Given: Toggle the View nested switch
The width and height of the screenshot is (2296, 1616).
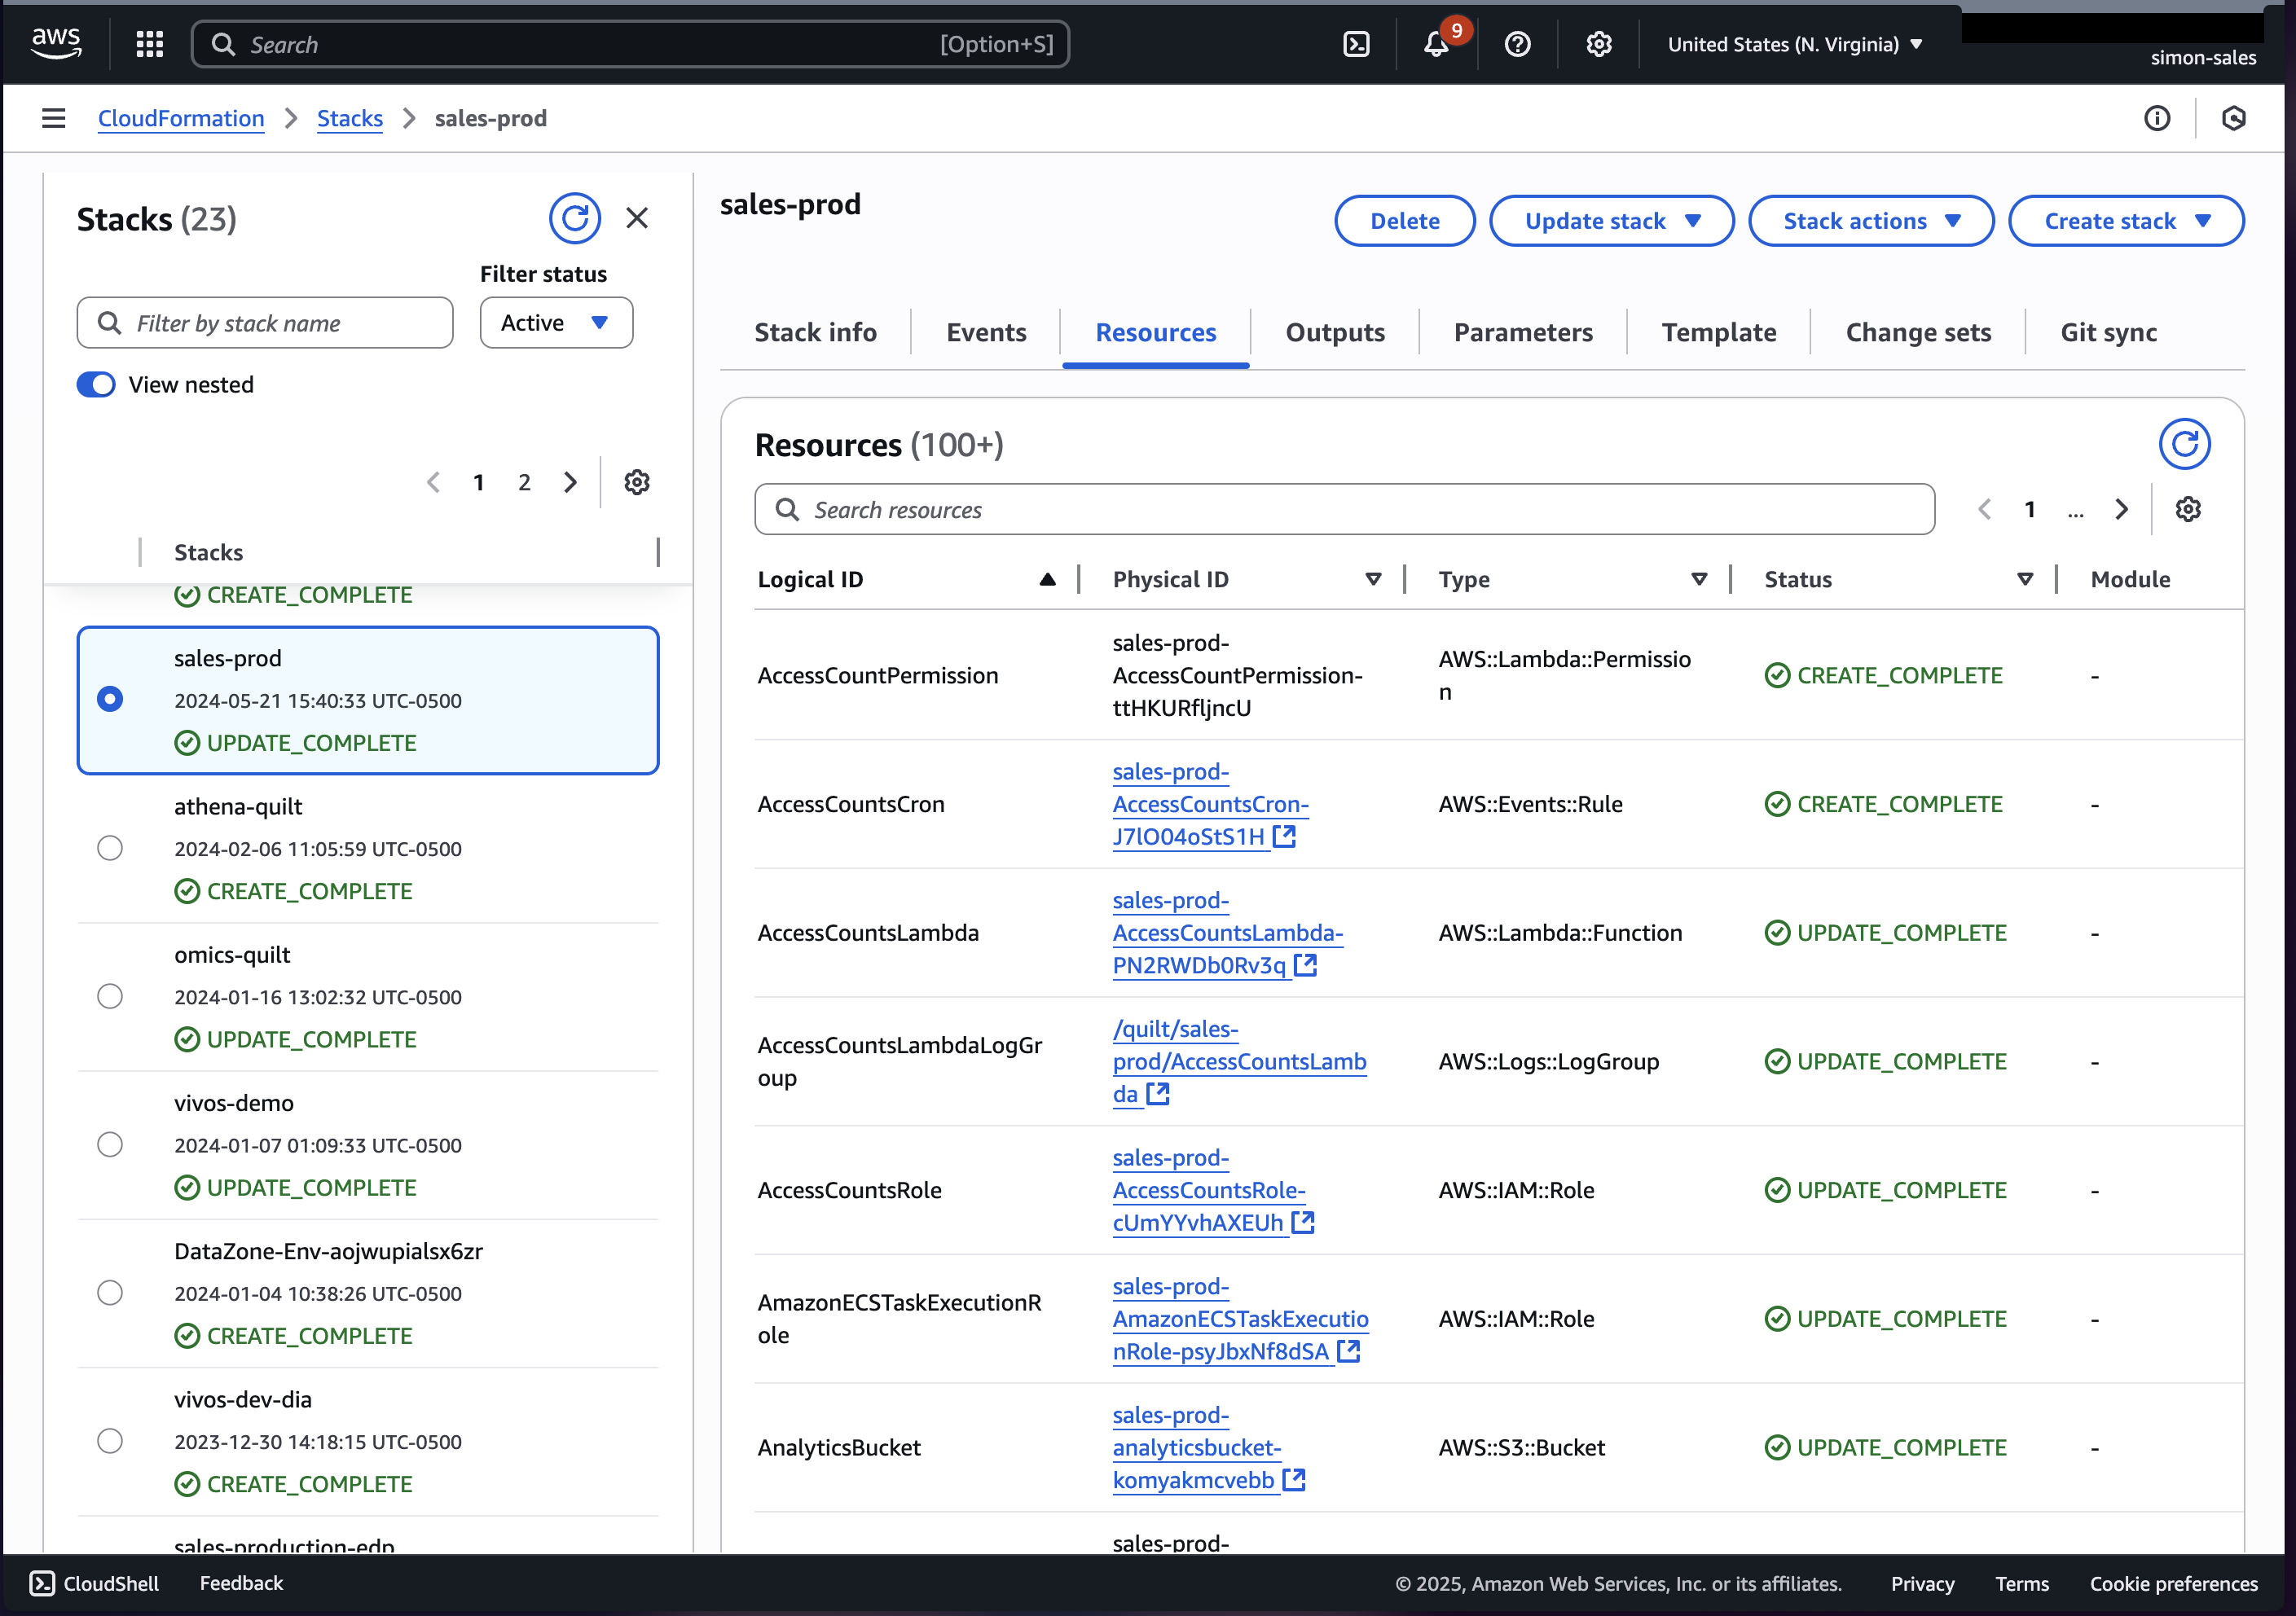Looking at the screenshot, I should pyautogui.click(x=96, y=385).
